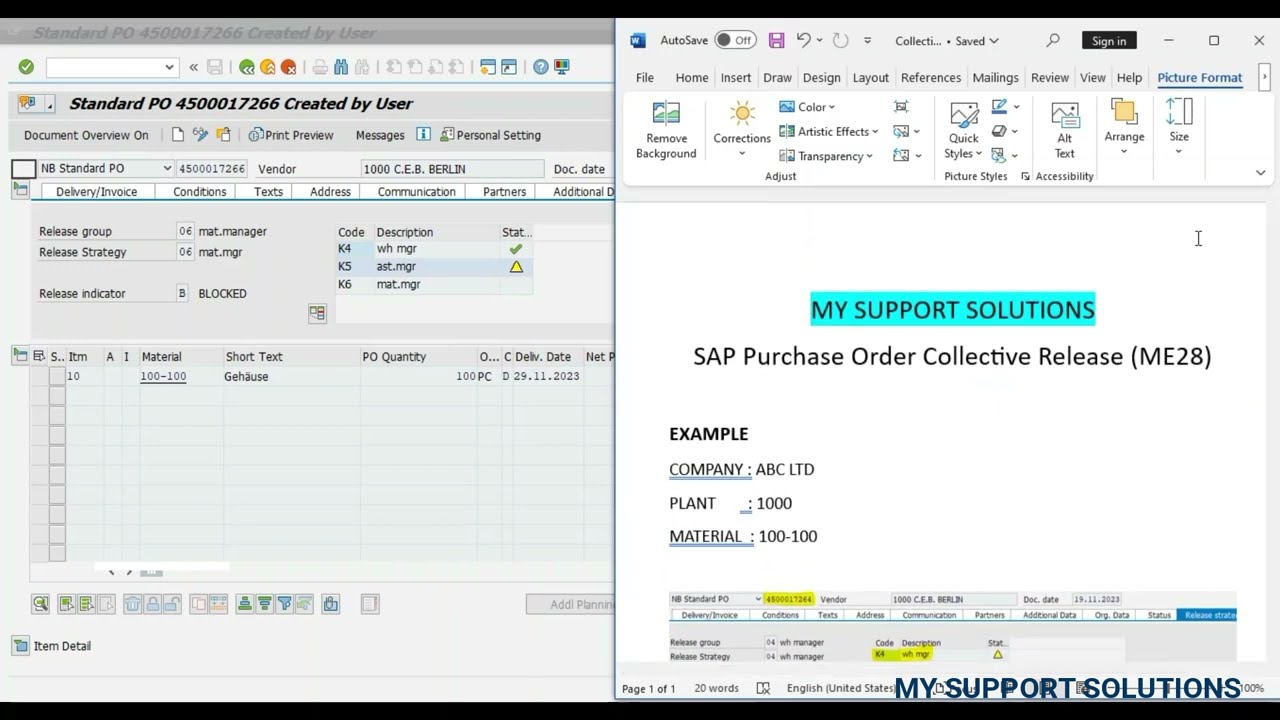Image resolution: width=1280 pixels, height=720 pixels.
Task: Click the details magnifier icon below item table
Action: 40,604
